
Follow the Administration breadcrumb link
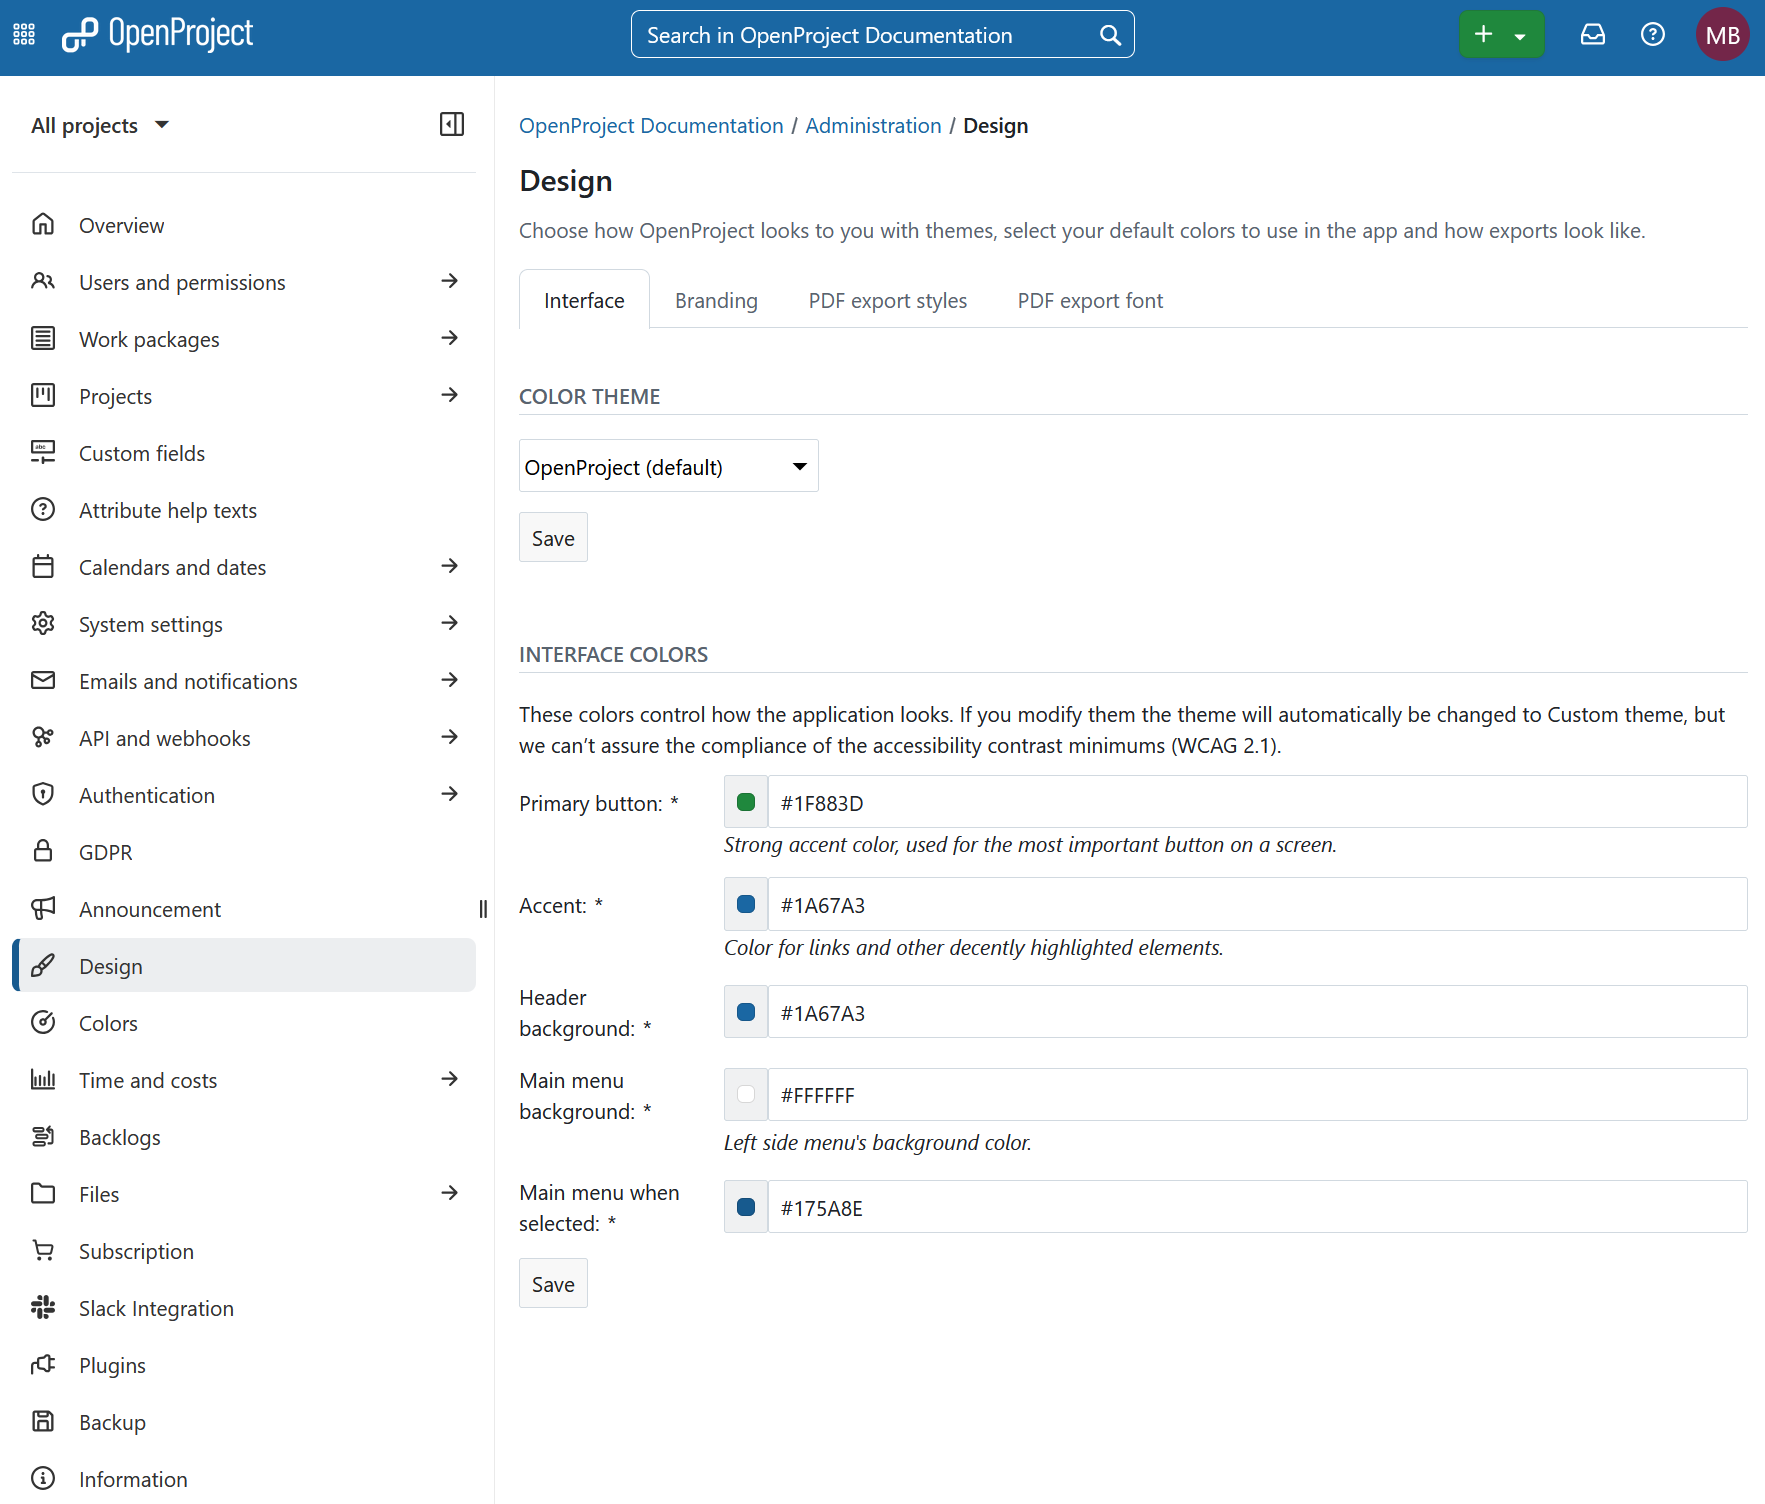tap(873, 125)
